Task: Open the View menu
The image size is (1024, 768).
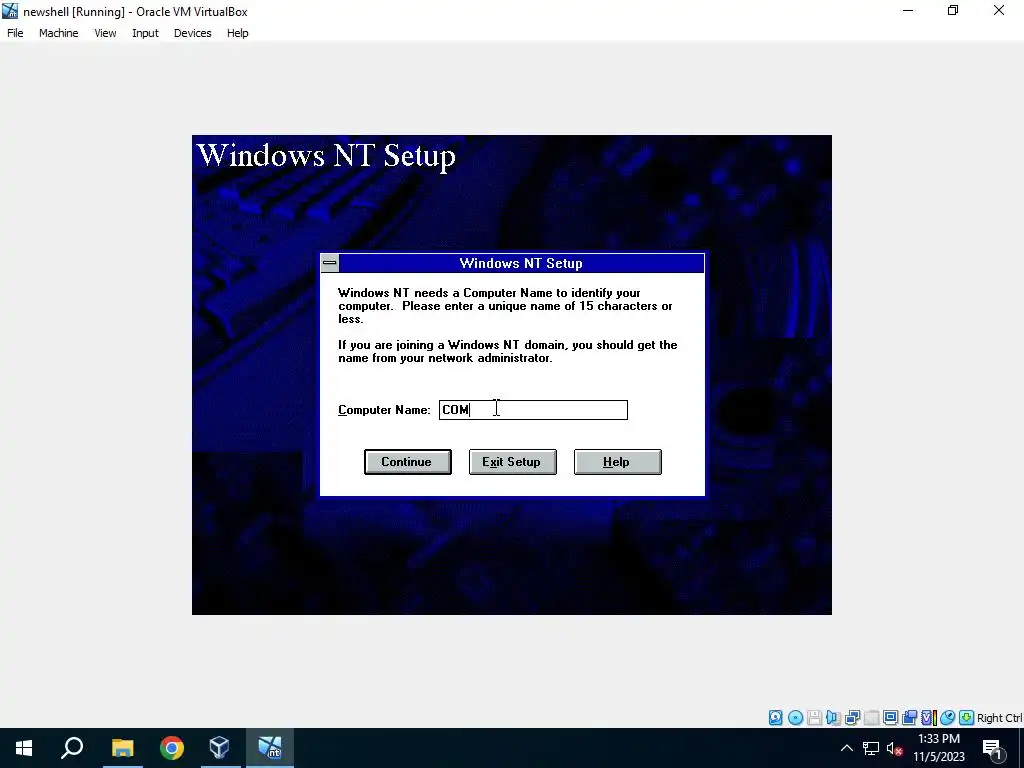Action: pos(105,33)
